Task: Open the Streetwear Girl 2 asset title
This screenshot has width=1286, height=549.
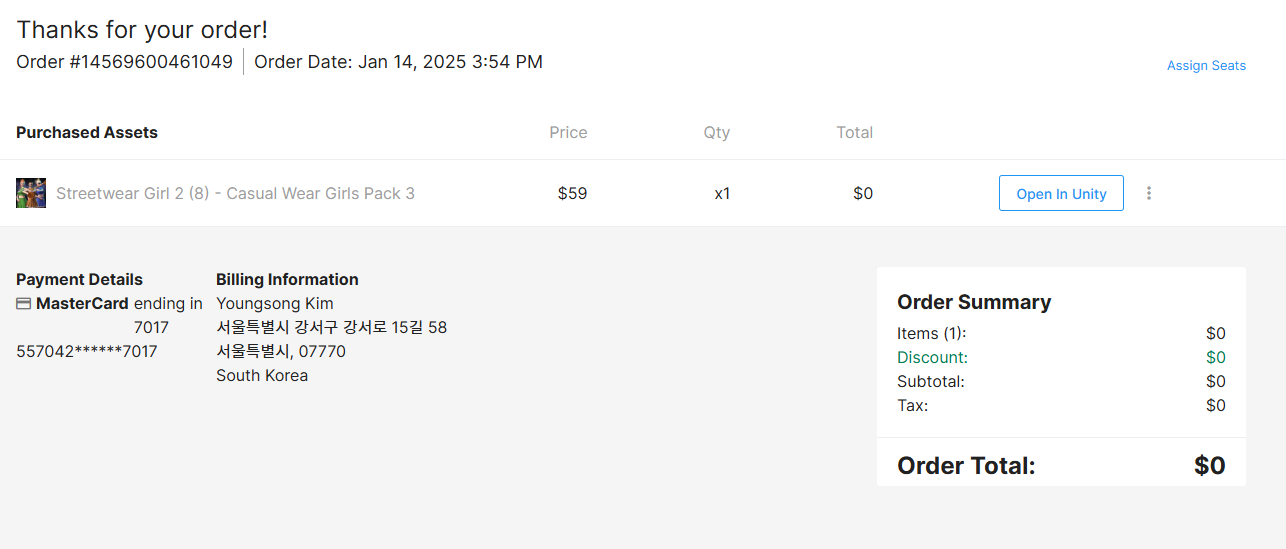Action: [x=235, y=194]
